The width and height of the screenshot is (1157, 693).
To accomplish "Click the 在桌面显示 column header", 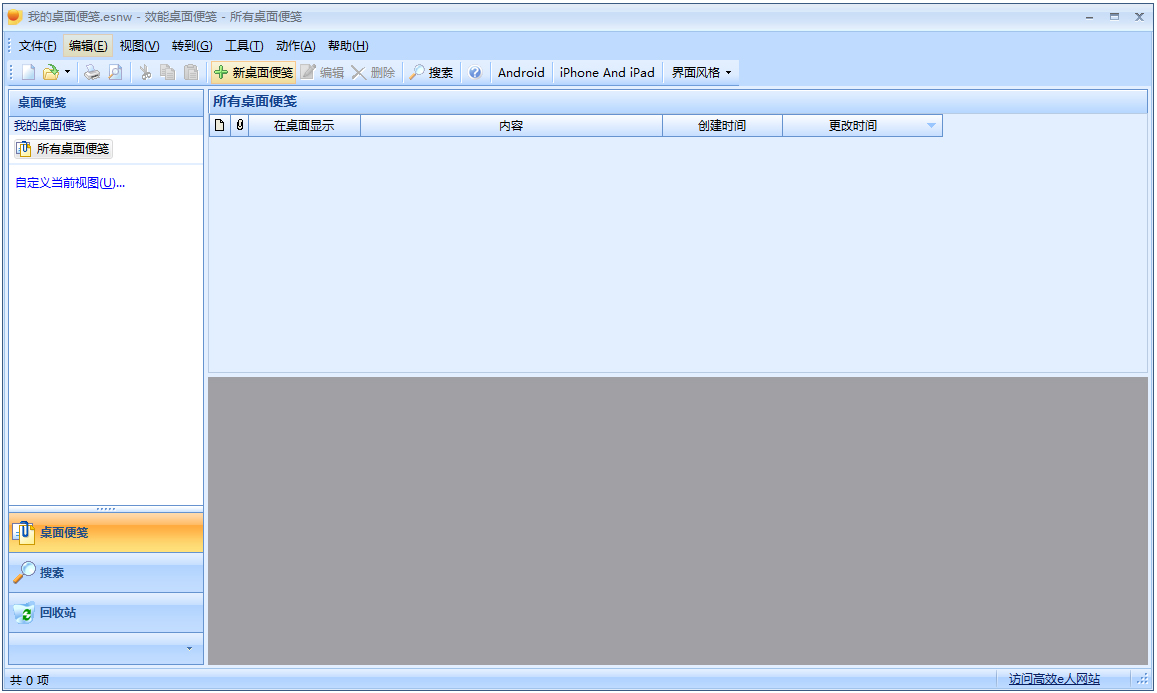I will [304, 125].
